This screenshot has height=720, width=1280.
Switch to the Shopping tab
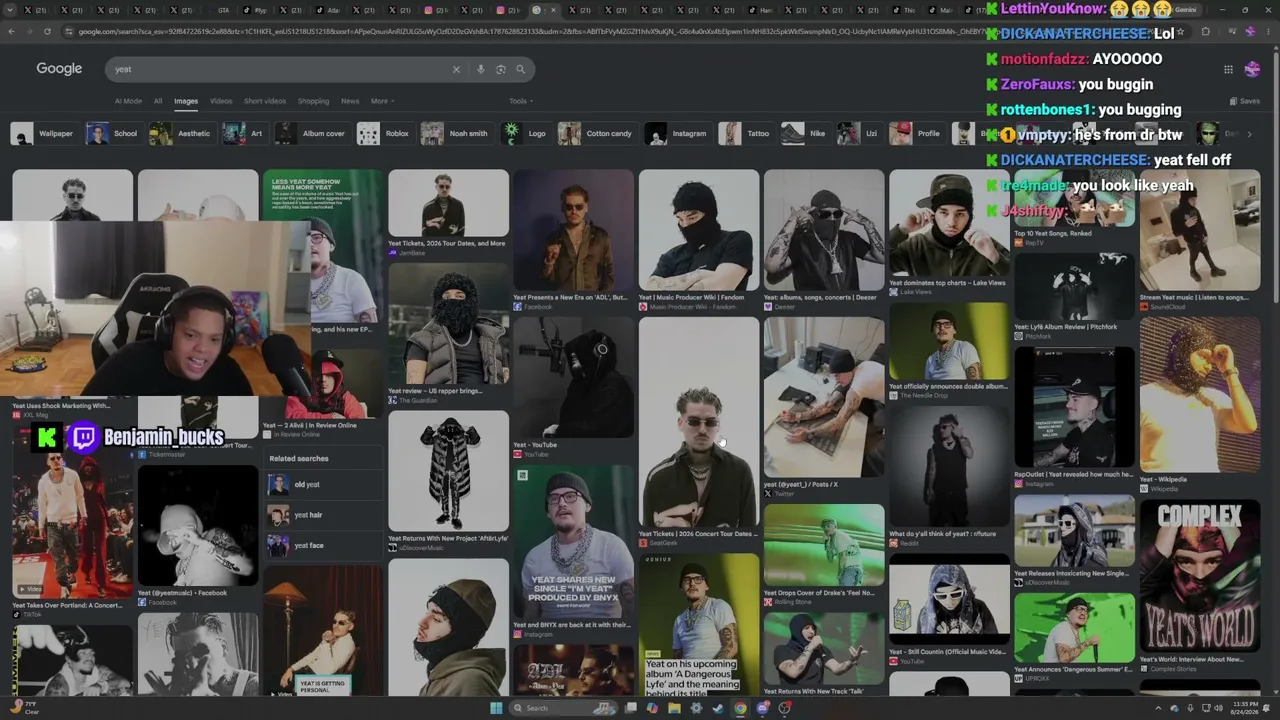[313, 101]
